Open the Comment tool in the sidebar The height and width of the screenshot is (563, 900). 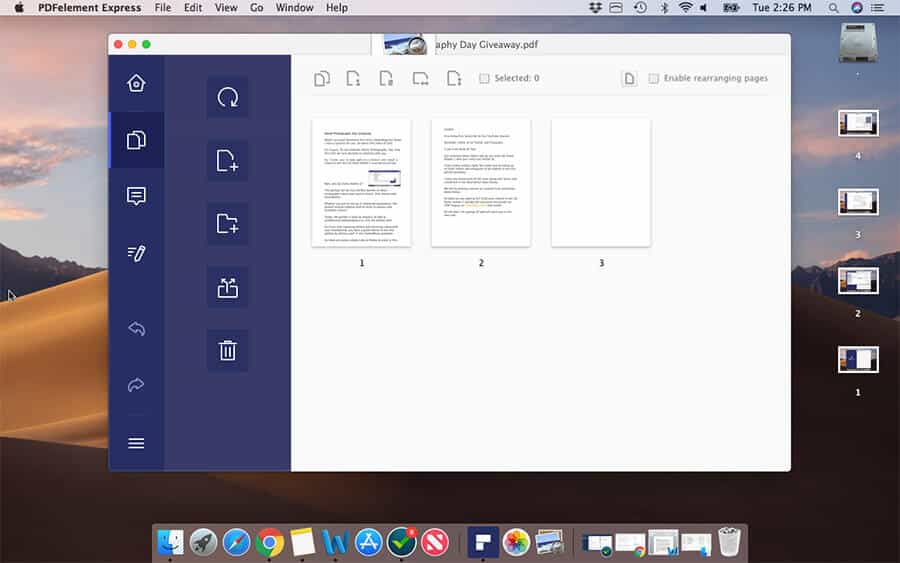136,196
